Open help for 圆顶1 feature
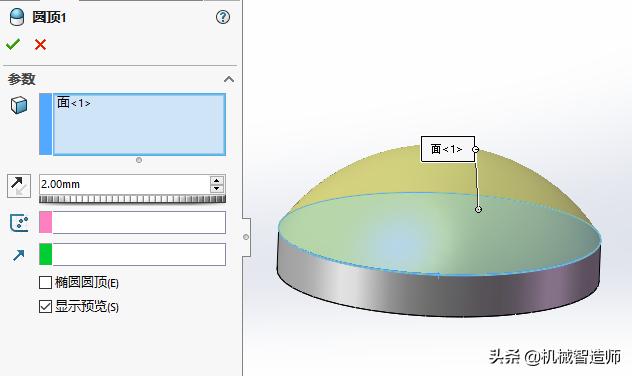The image size is (632, 376). (223, 17)
